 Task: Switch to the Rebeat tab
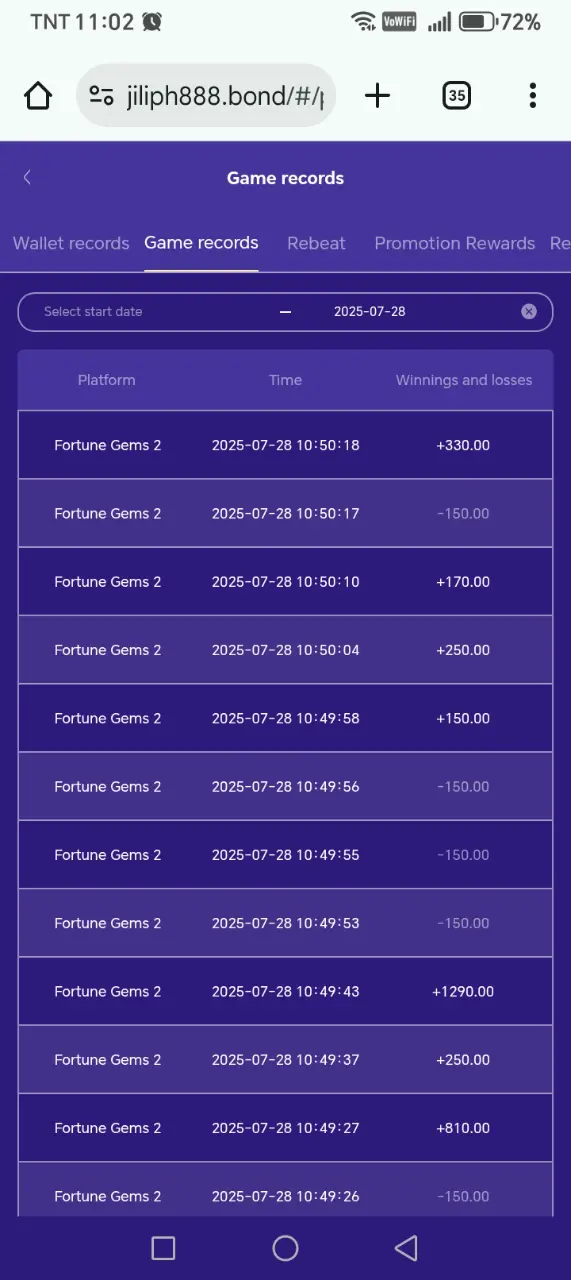click(x=316, y=243)
